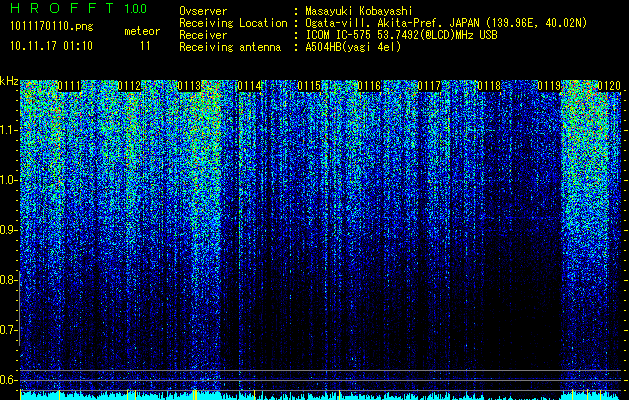Click the 0.9 kHz axis label
The height and width of the screenshot is (400, 629).
coord(9,230)
